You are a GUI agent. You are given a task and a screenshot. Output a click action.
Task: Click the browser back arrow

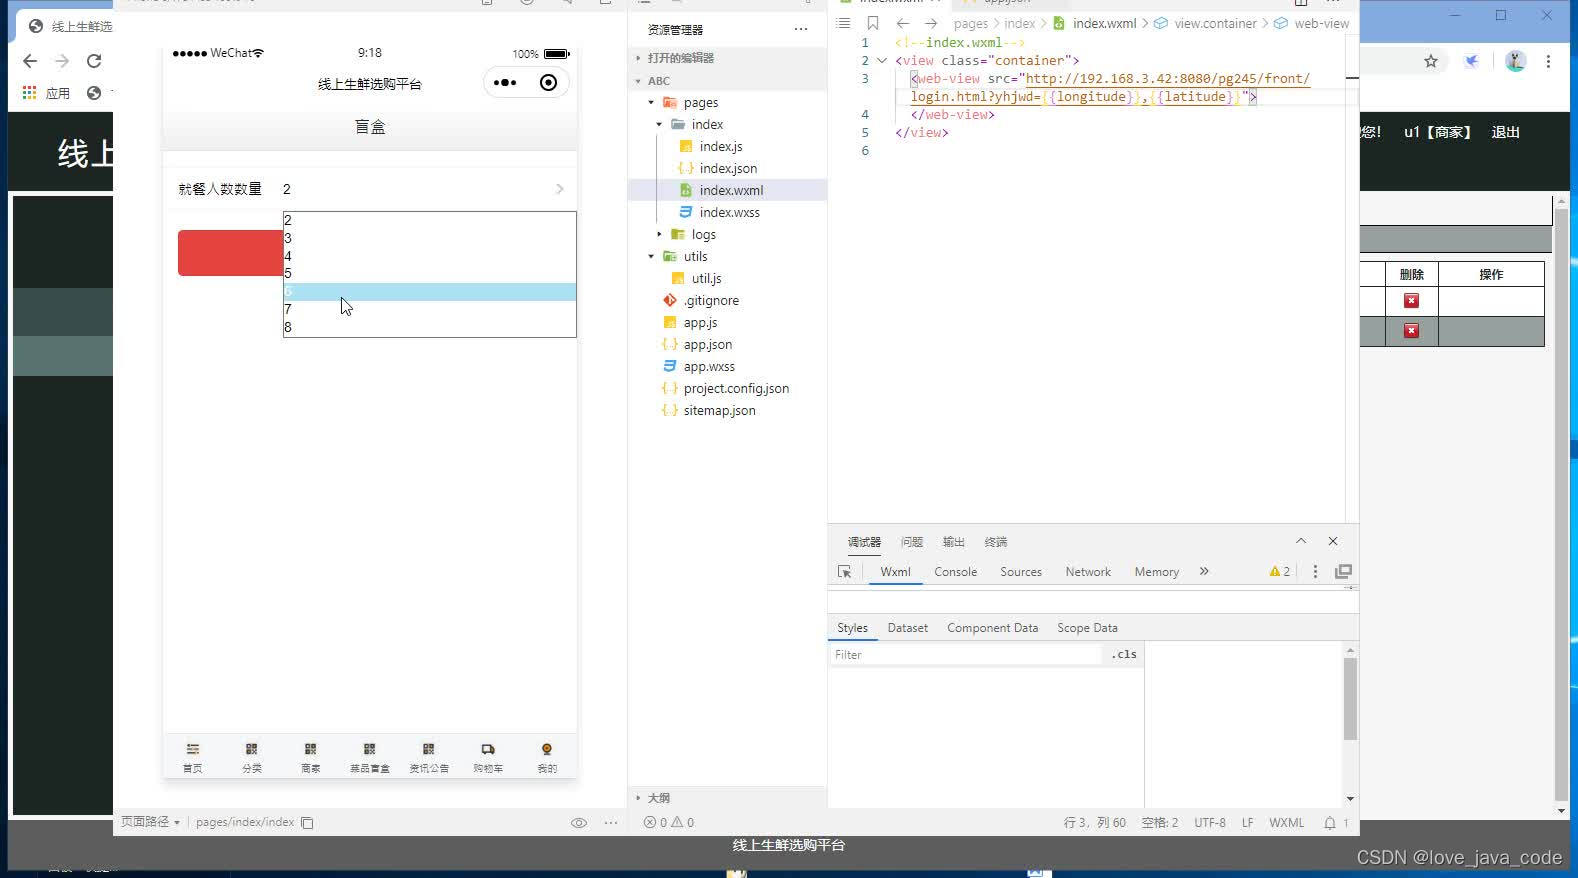30,61
